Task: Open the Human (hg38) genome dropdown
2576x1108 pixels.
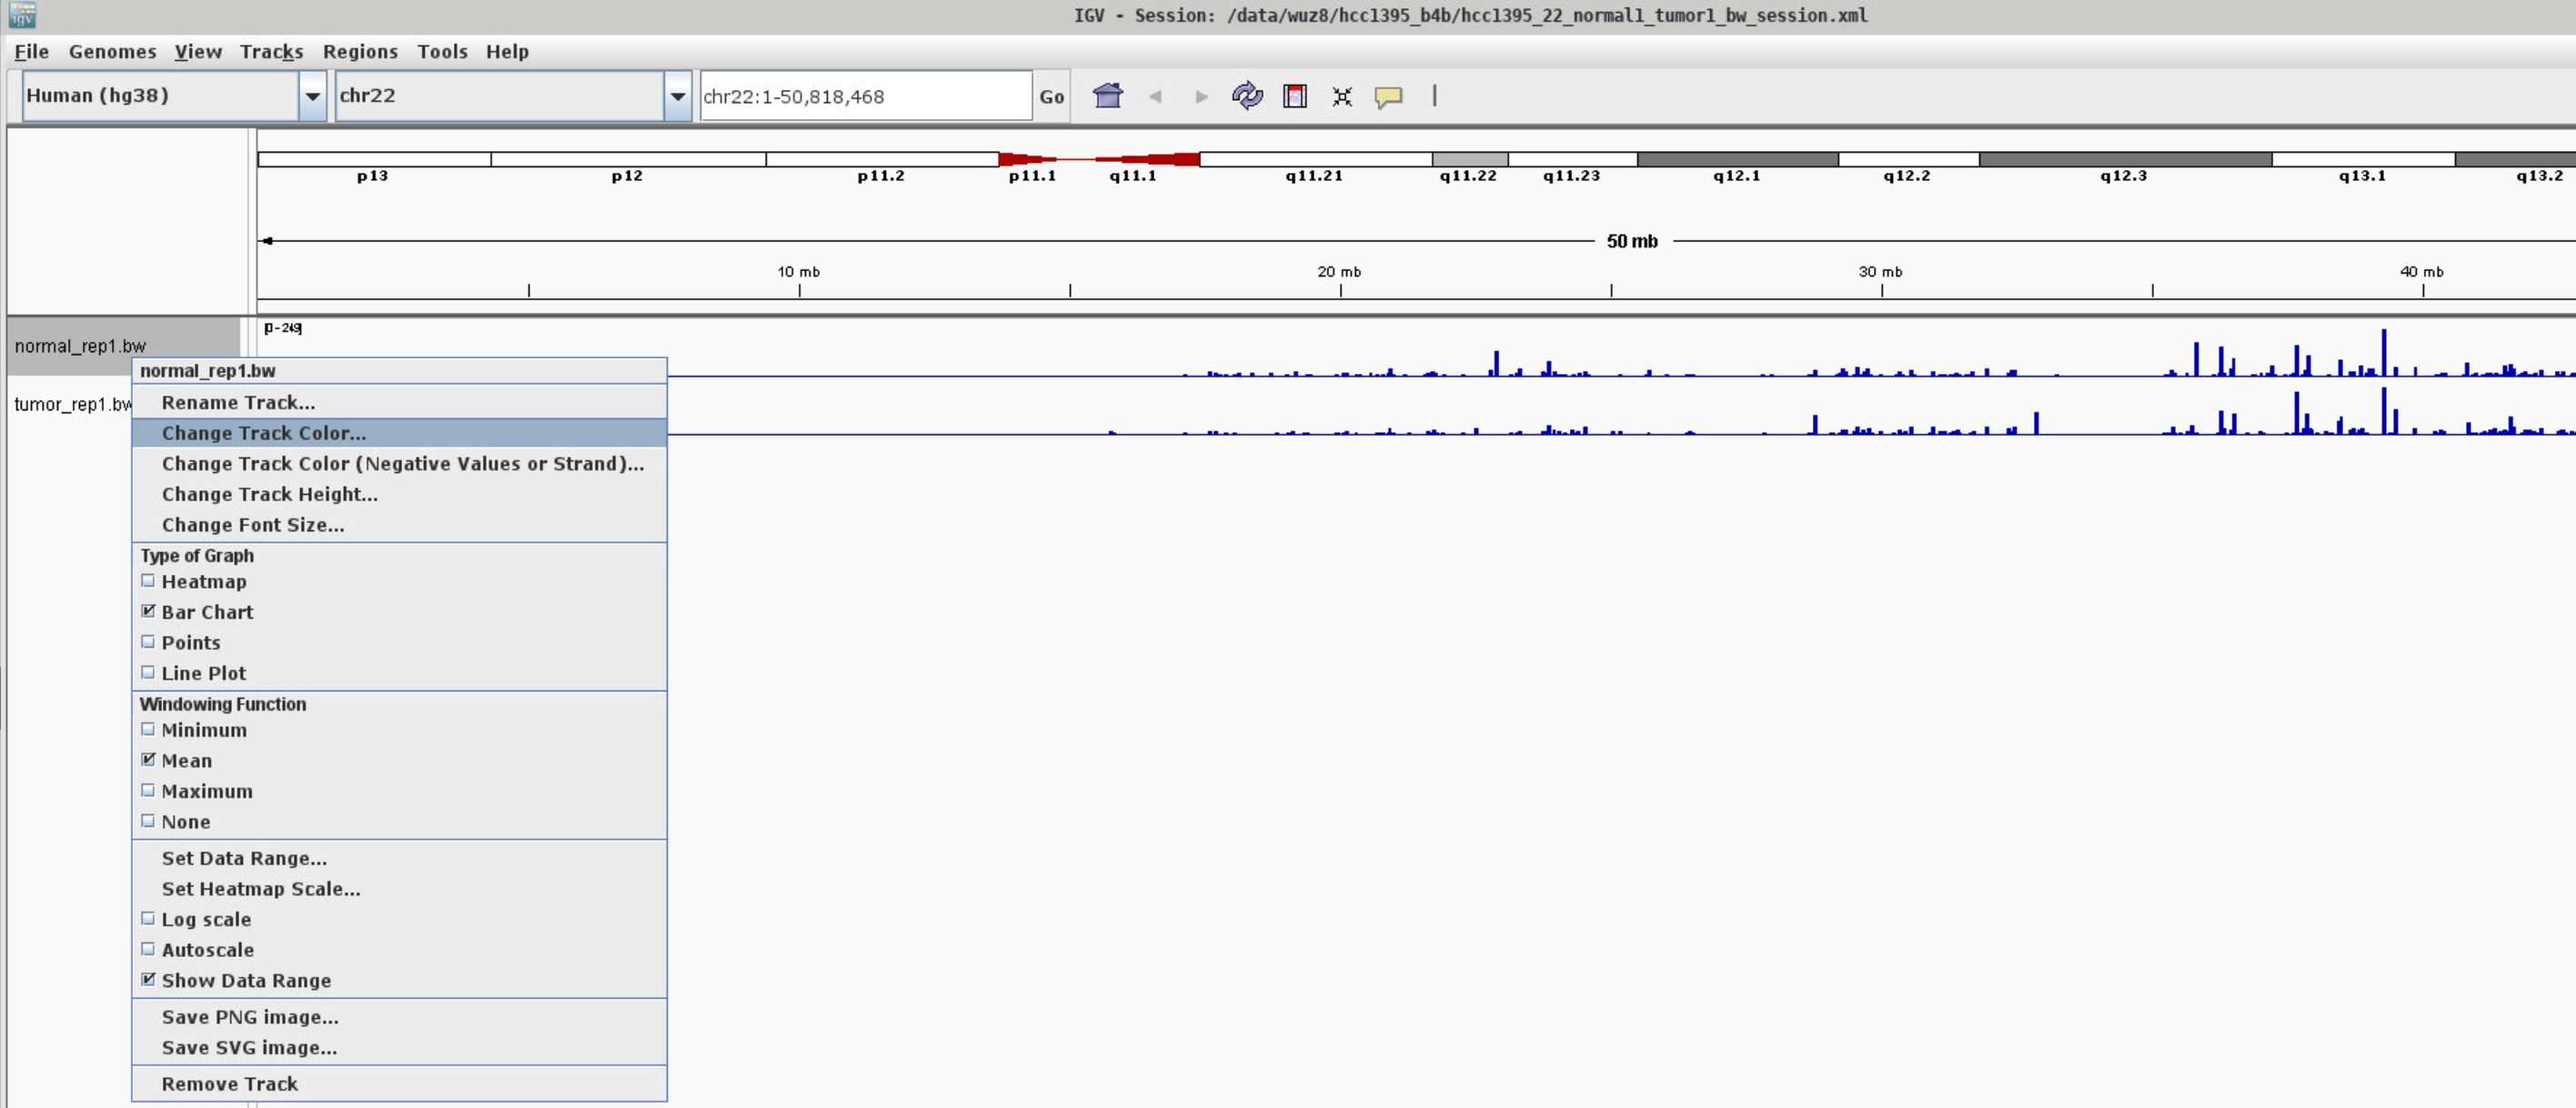Action: coord(312,96)
